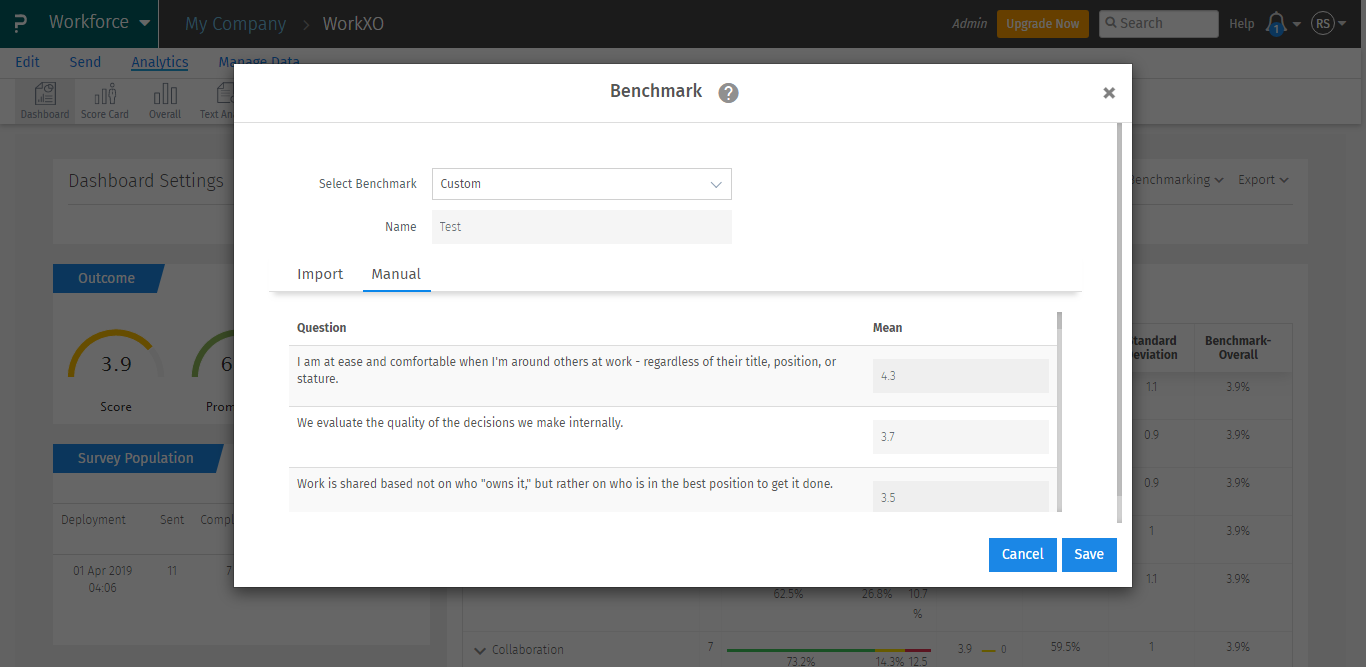1366x667 pixels.
Task: Cancel the Benchmark dialog
Action: pyautogui.click(x=1022, y=554)
